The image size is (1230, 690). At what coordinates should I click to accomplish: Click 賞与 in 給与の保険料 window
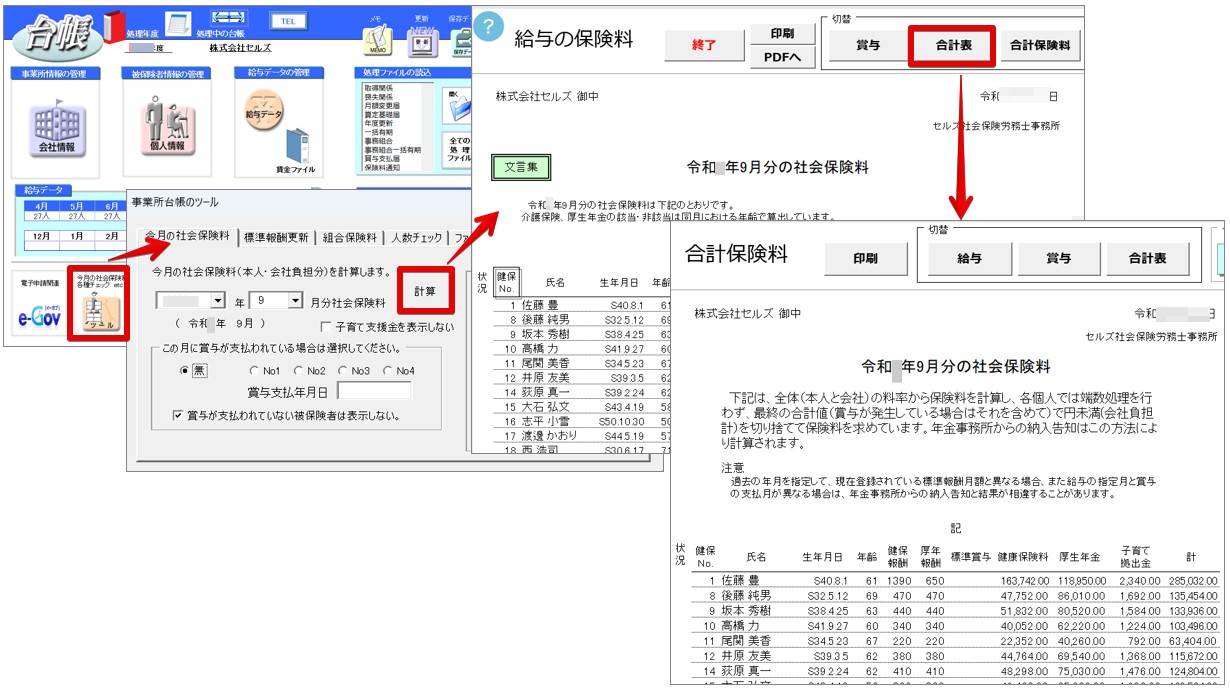[x=868, y=45]
